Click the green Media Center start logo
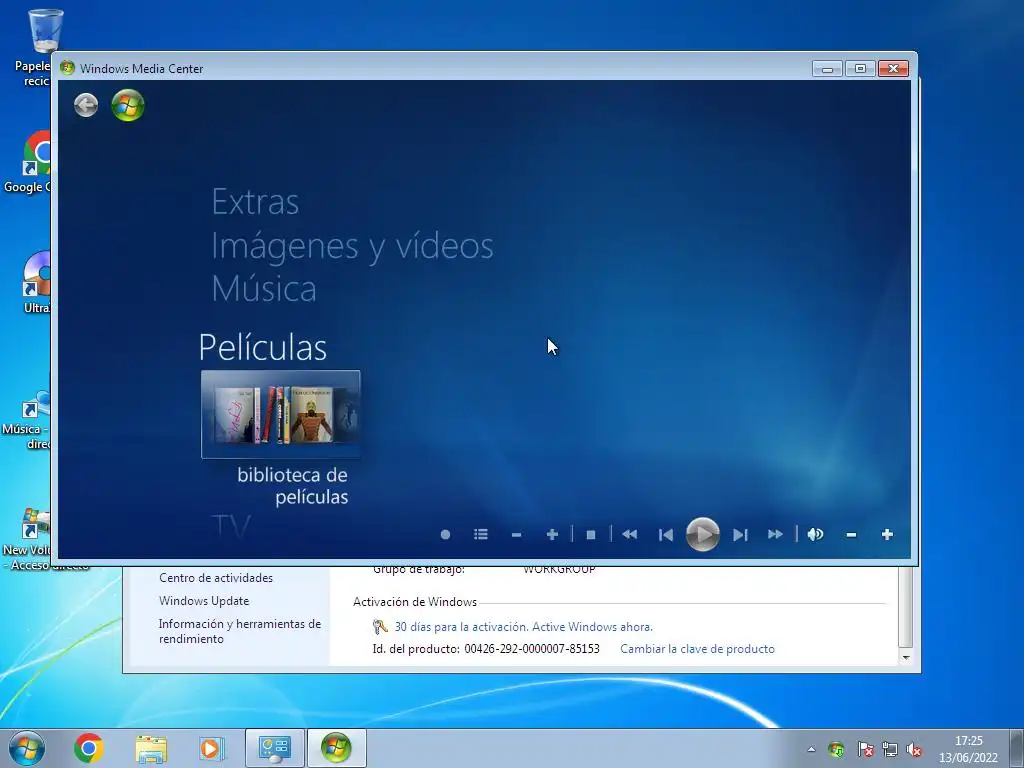Image resolution: width=1024 pixels, height=768 pixels. (x=128, y=105)
